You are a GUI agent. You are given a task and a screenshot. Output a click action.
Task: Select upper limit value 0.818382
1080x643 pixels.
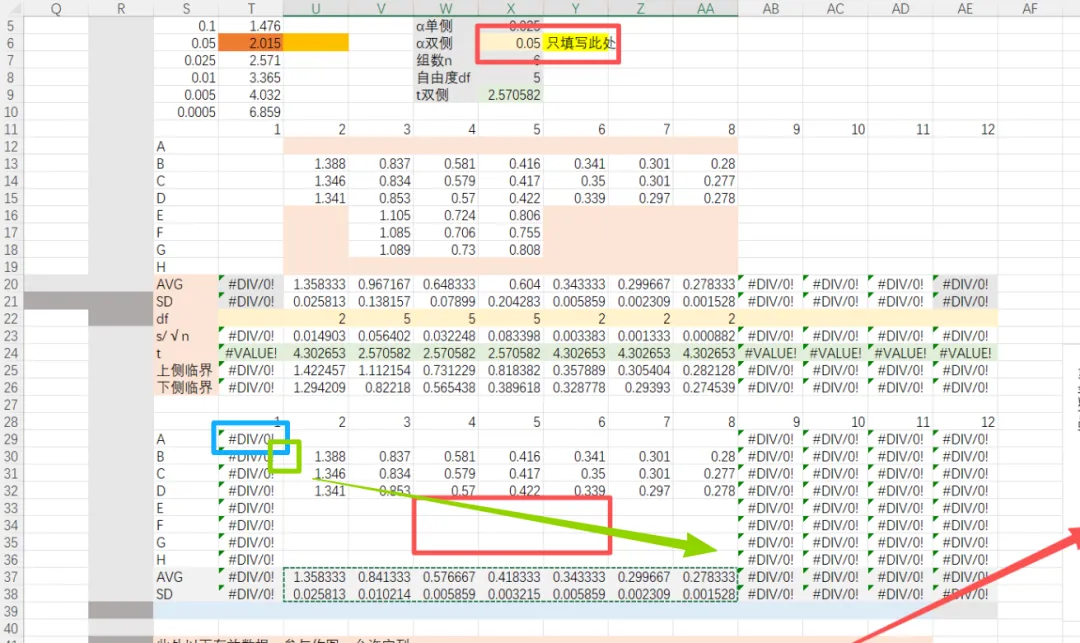pos(510,370)
